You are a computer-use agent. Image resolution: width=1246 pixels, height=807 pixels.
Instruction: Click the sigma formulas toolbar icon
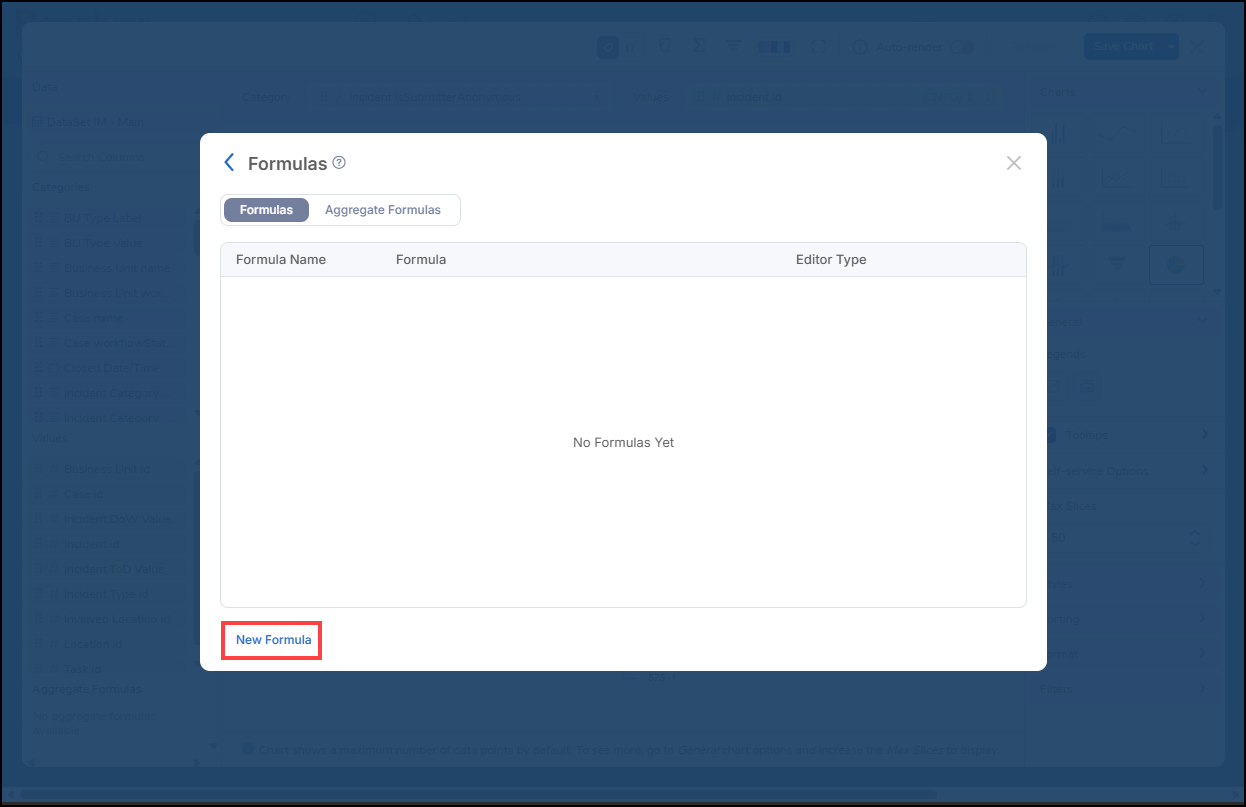point(698,47)
